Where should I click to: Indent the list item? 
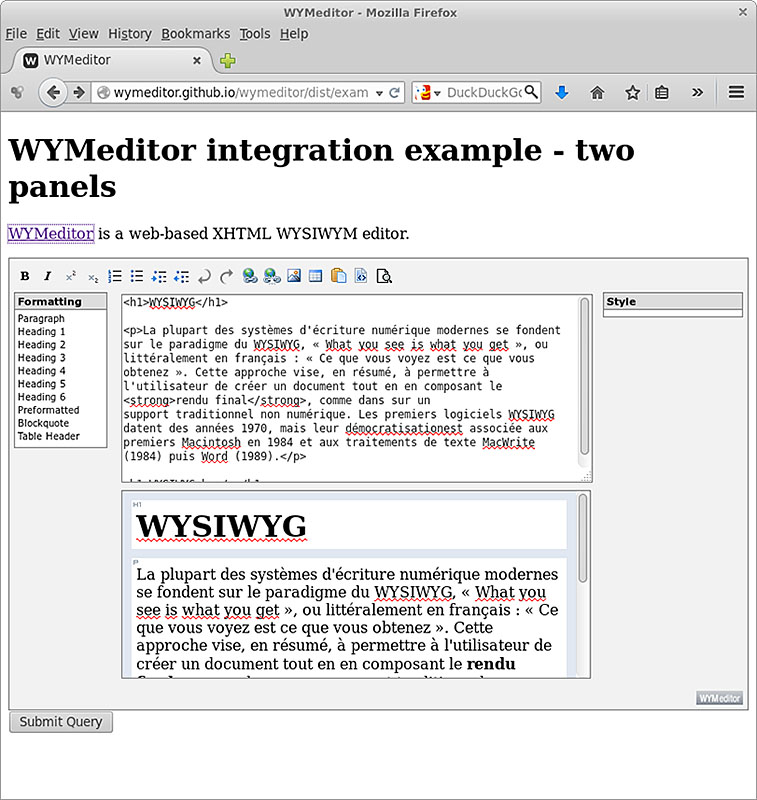(x=159, y=277)
